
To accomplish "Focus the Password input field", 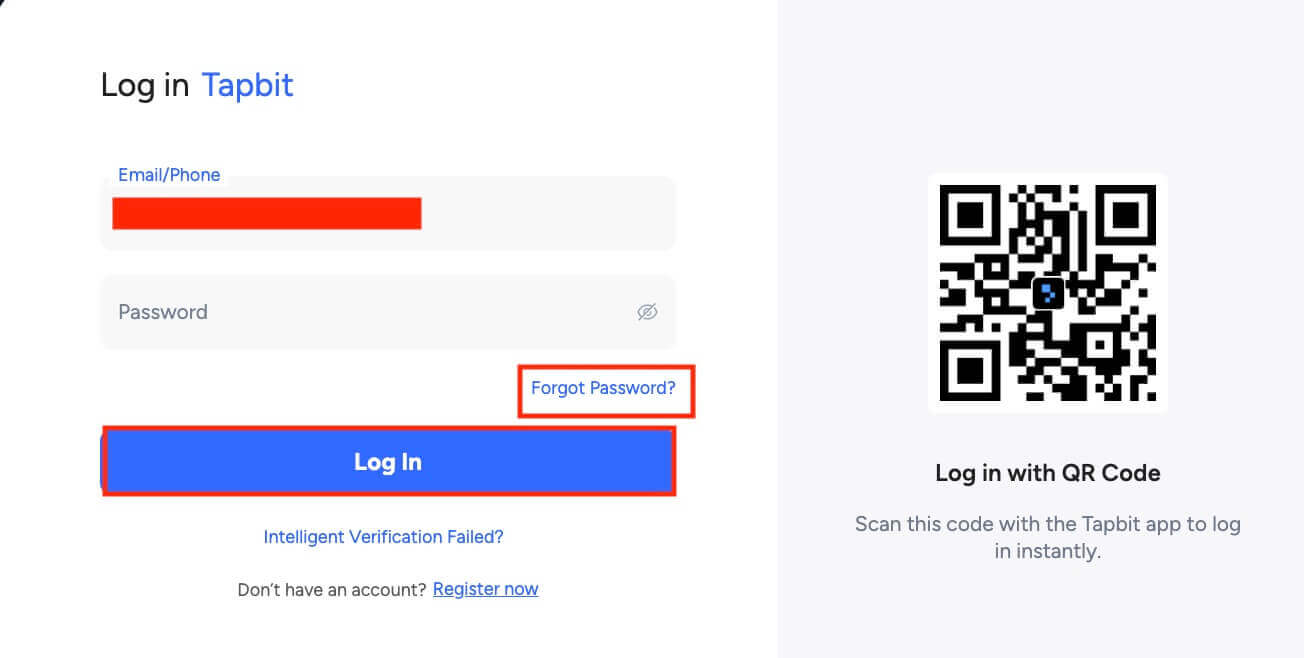I will pyautogui.click(x=388, y=312).
